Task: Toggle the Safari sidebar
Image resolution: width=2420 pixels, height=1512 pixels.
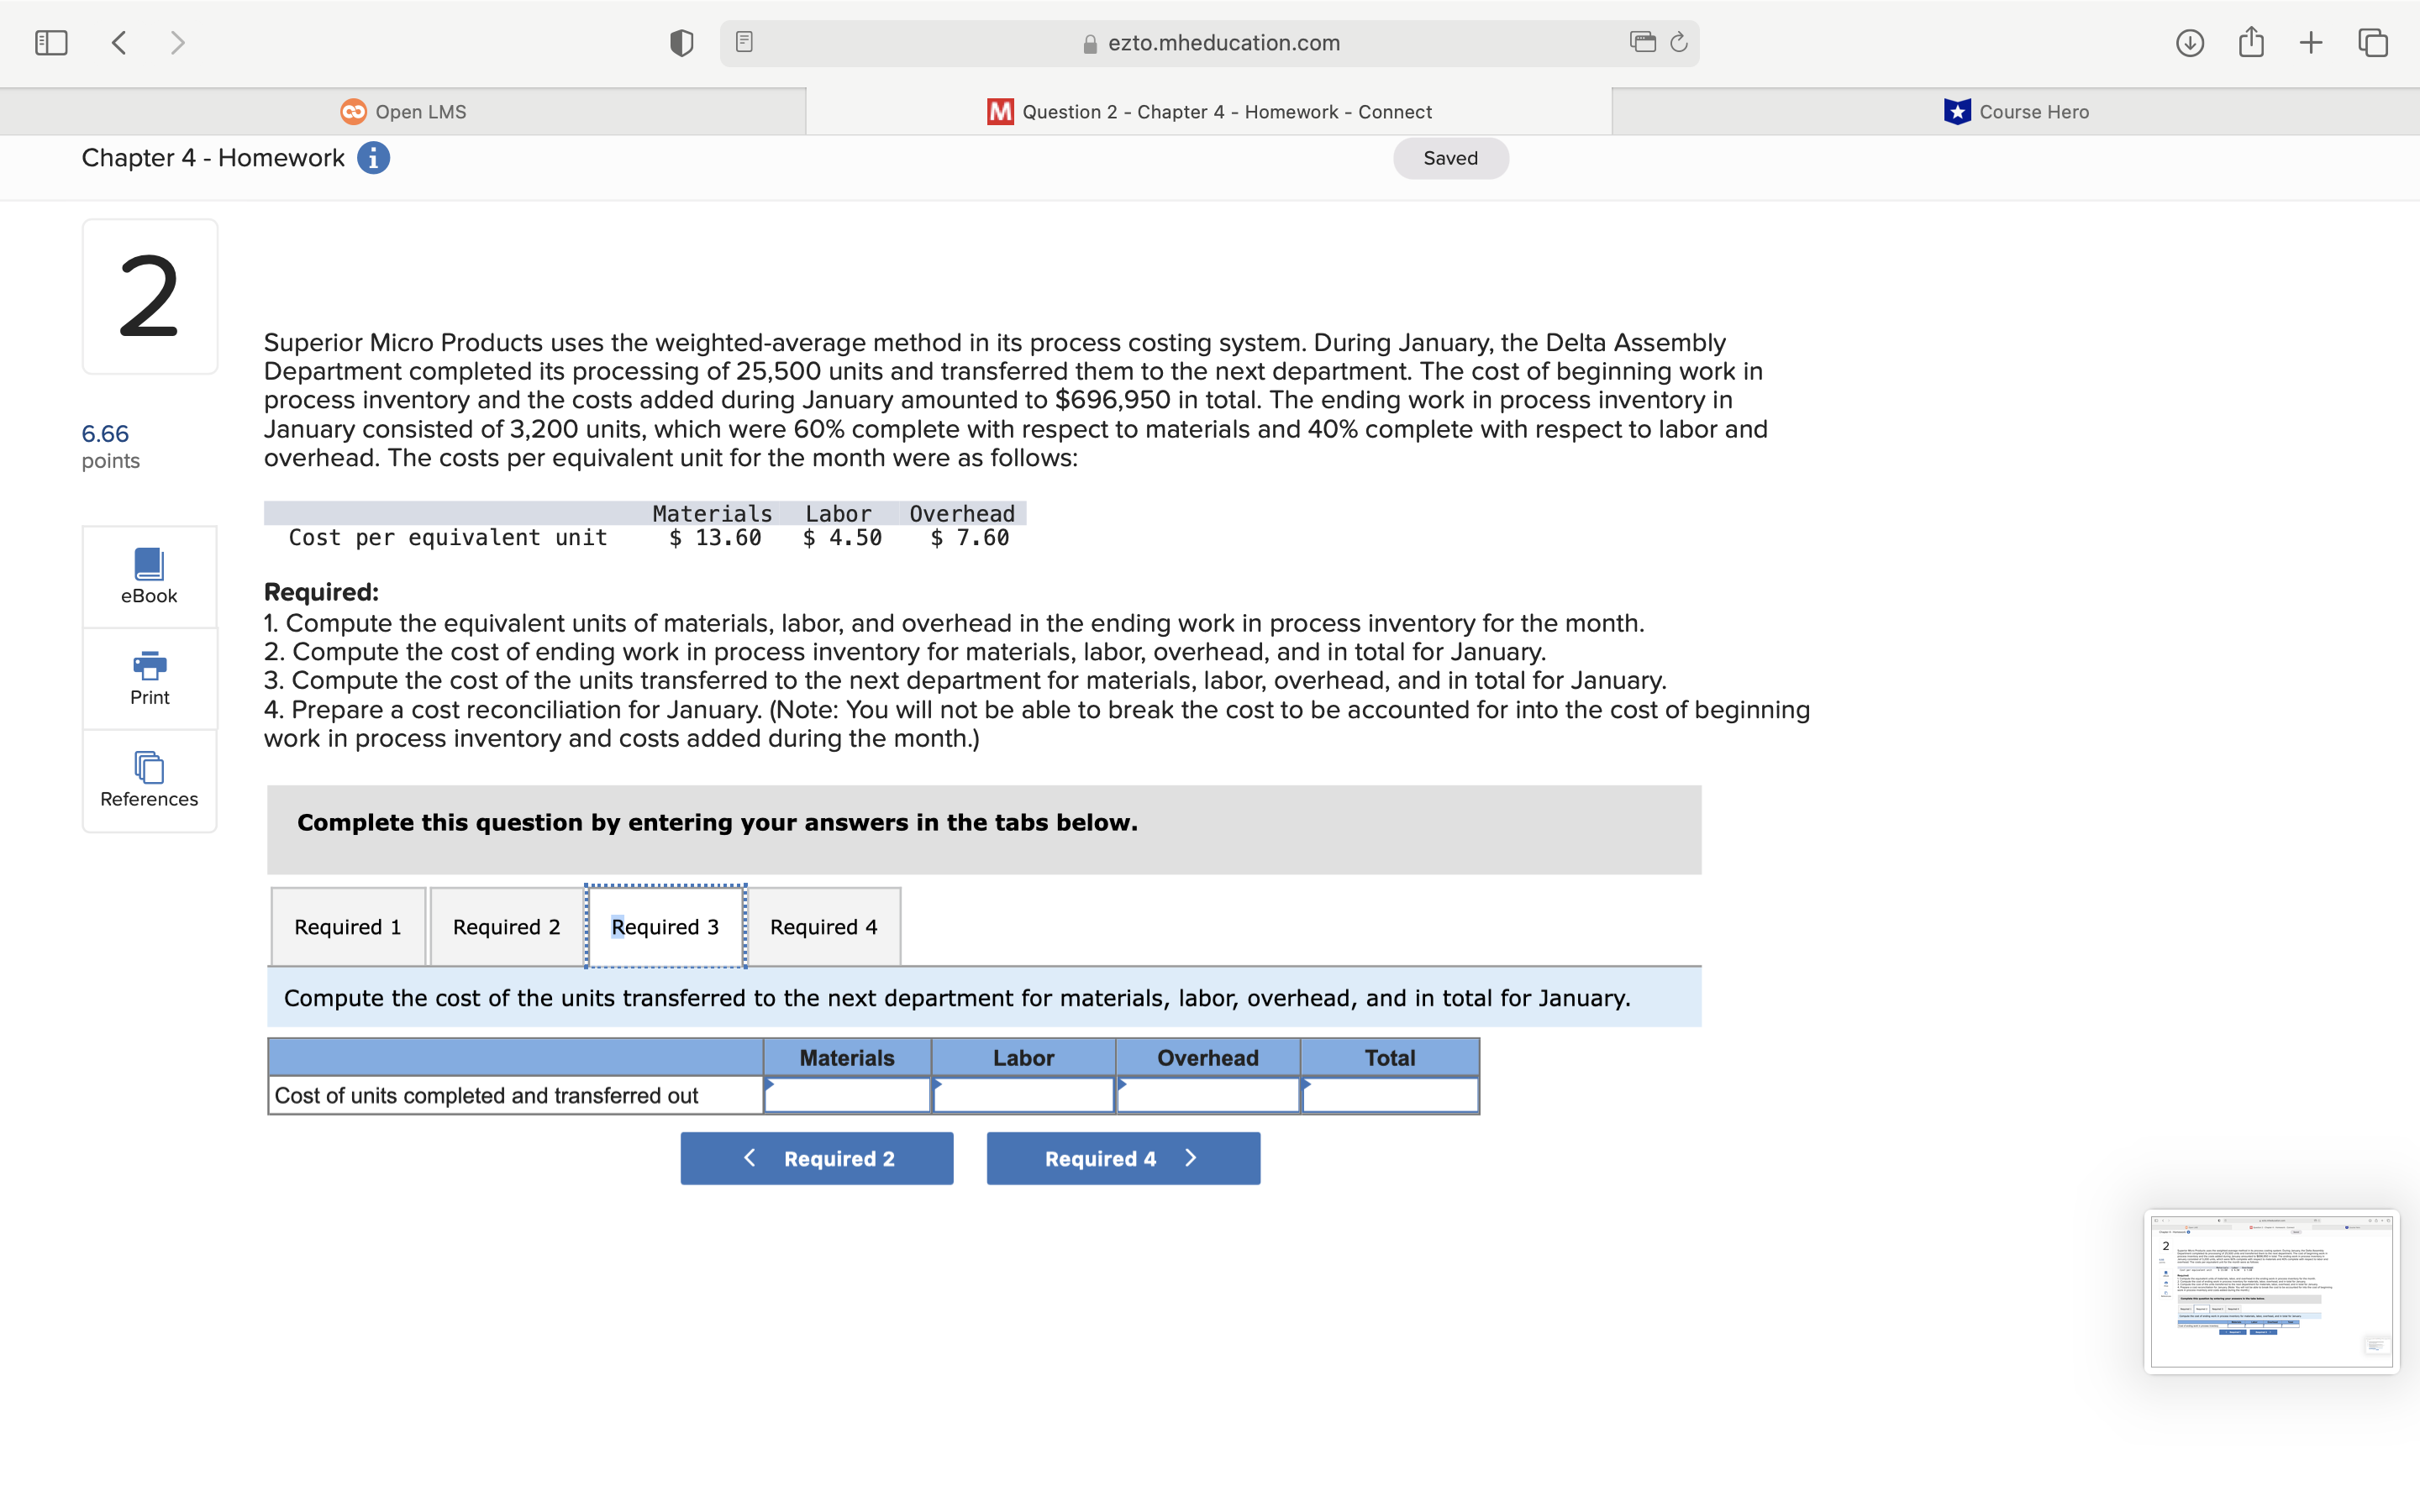Action: [x=50, y=42]
